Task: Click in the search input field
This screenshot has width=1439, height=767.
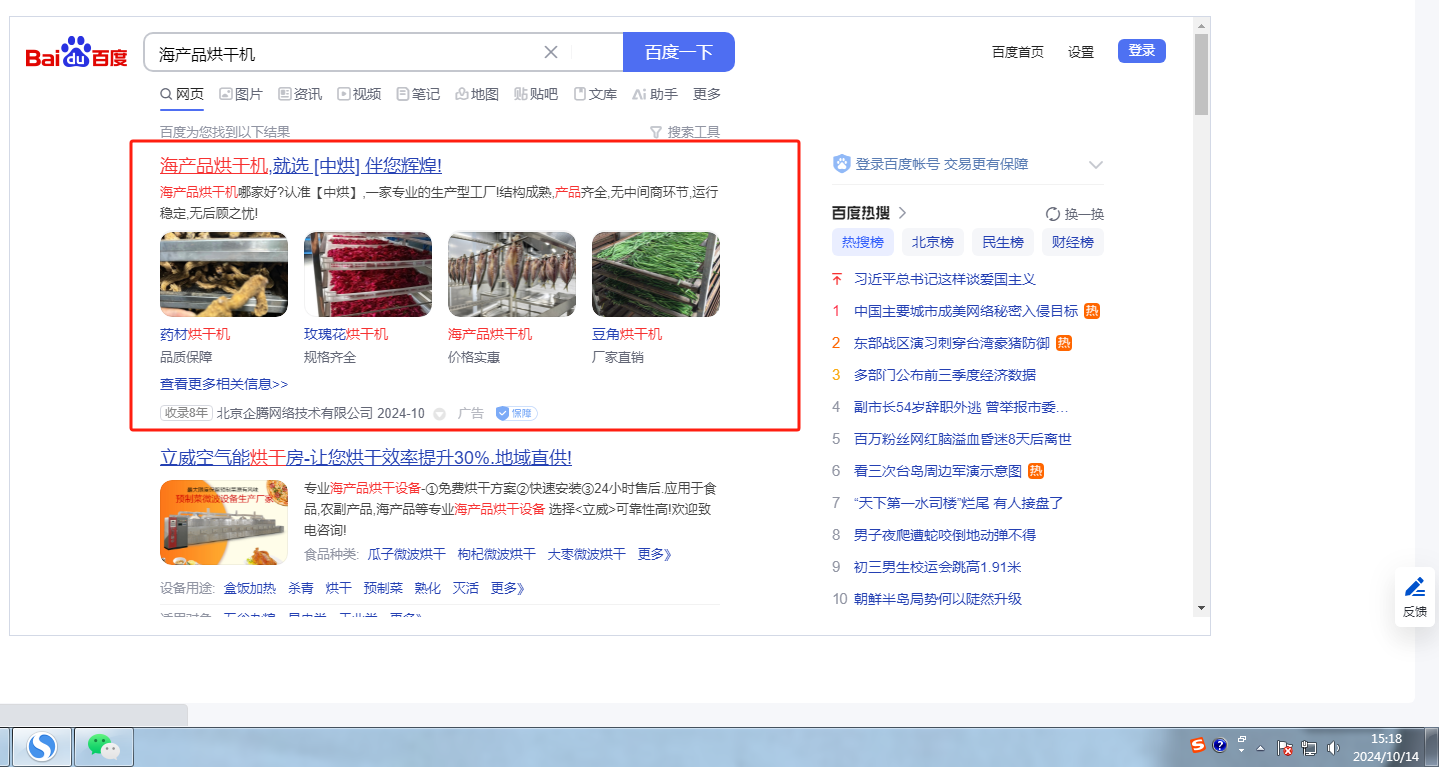Action: 340,53
